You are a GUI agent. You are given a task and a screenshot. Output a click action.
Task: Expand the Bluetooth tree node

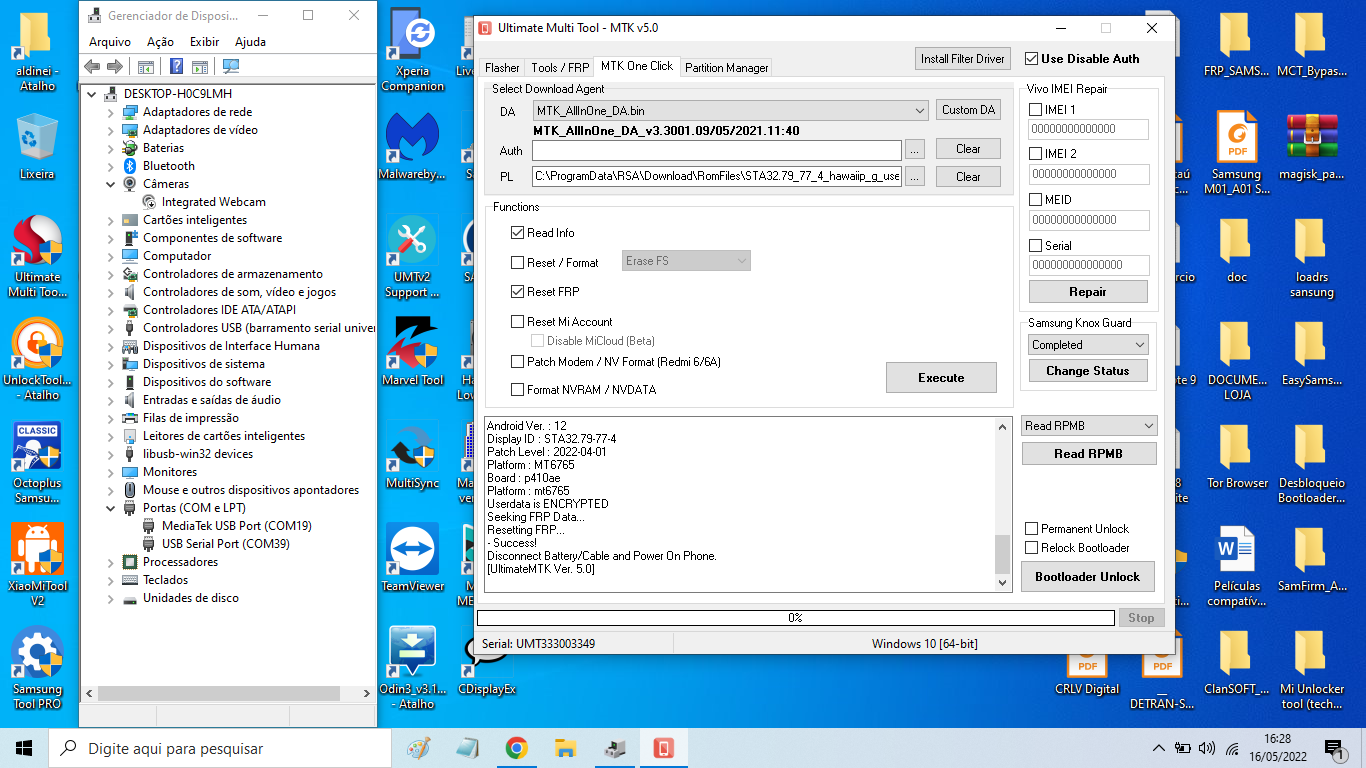(111, 166)
